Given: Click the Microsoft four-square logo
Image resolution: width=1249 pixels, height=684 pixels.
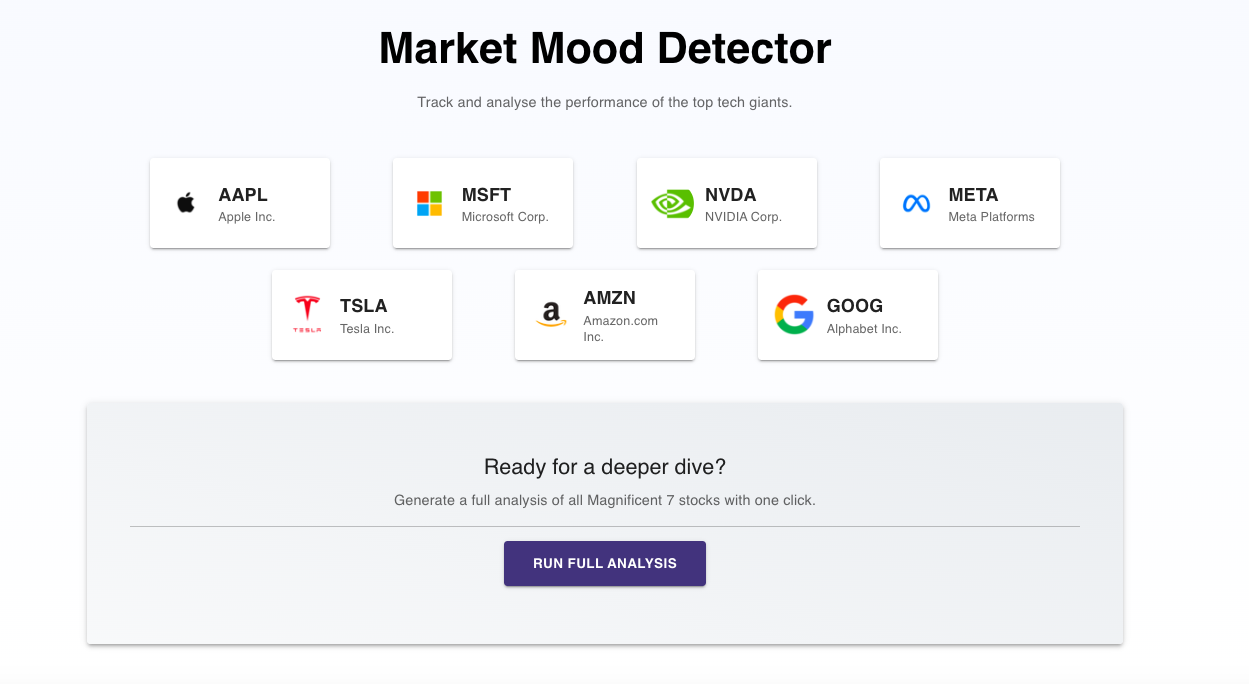Looking at the screenshot, I should pos(429,204).
